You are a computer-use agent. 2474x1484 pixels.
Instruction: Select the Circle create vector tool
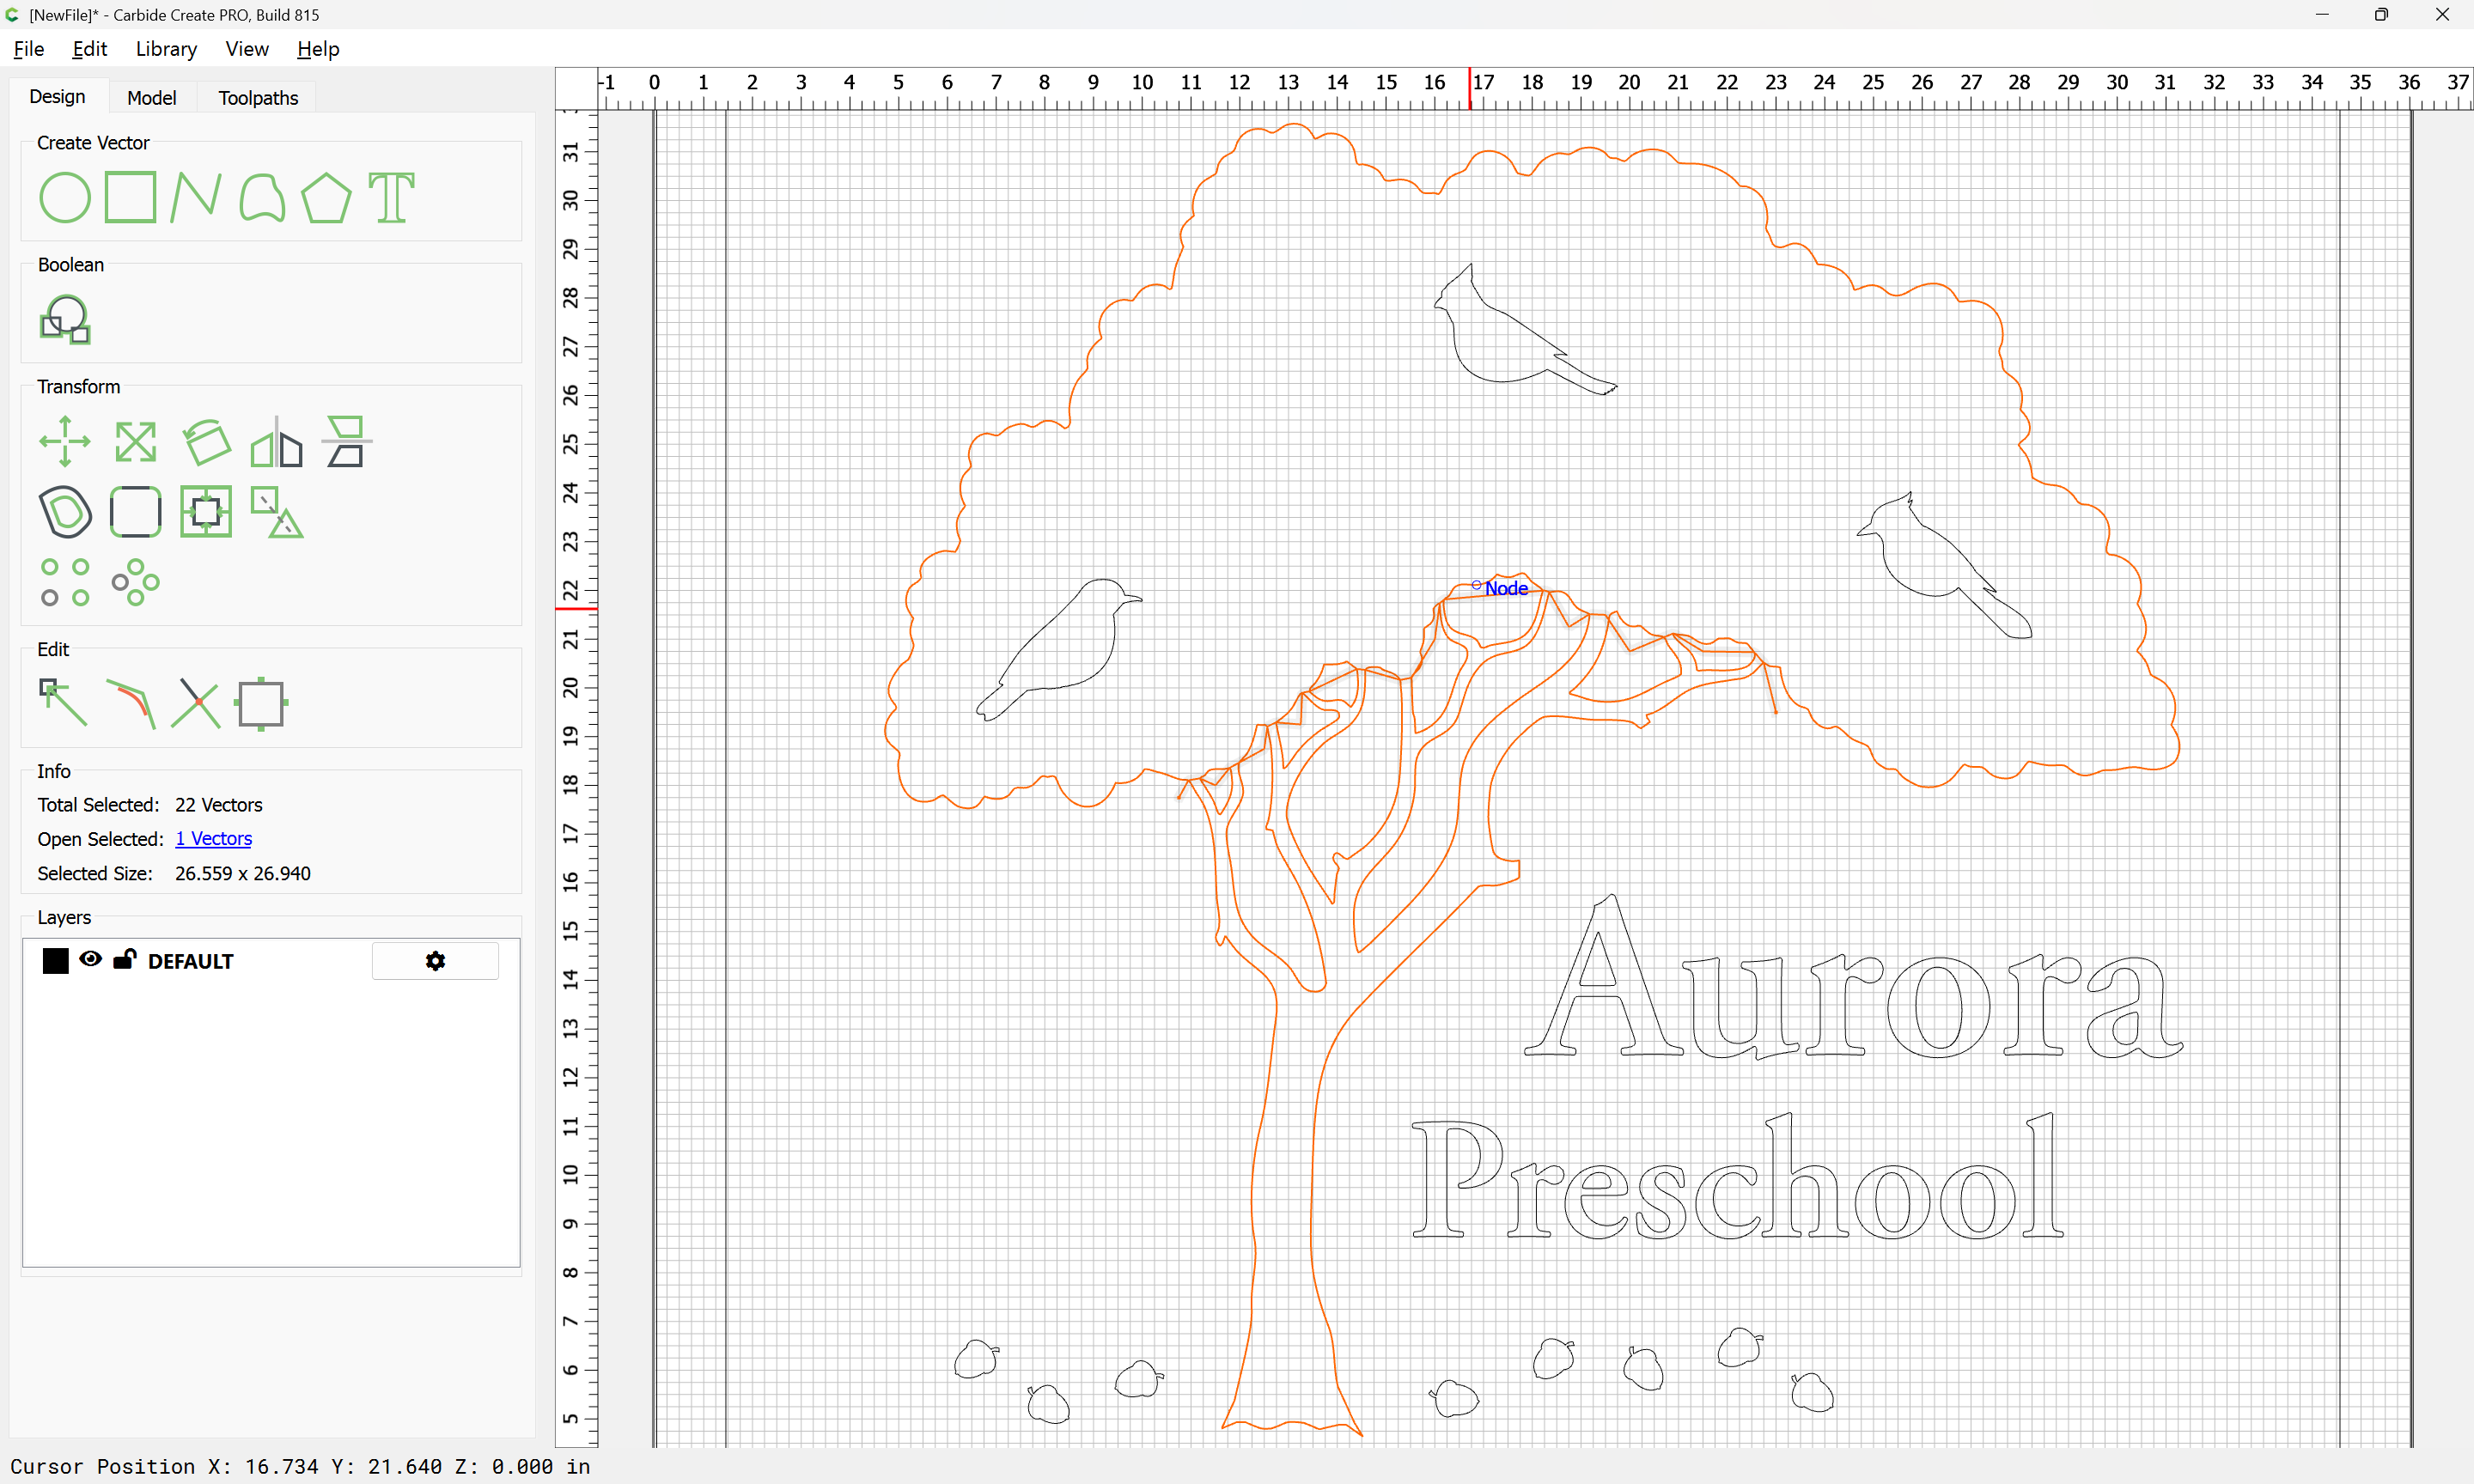65,197
